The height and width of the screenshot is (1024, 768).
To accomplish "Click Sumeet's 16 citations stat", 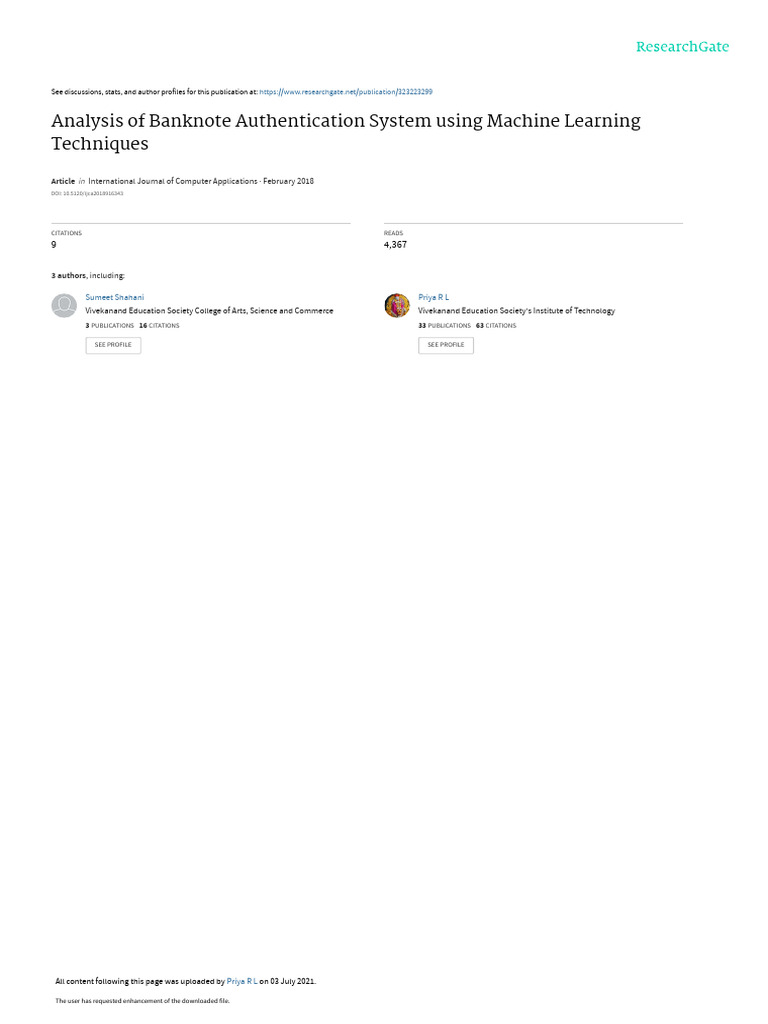I will coord(159,325).
